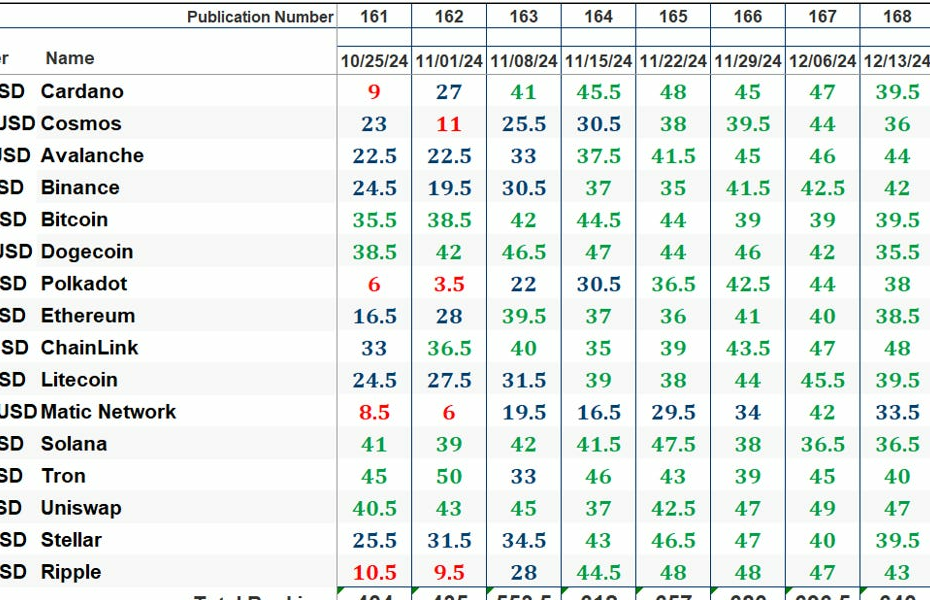Select Dogecoin's 46.5 ranking cell
930x600 pixels.
(523, 251)
